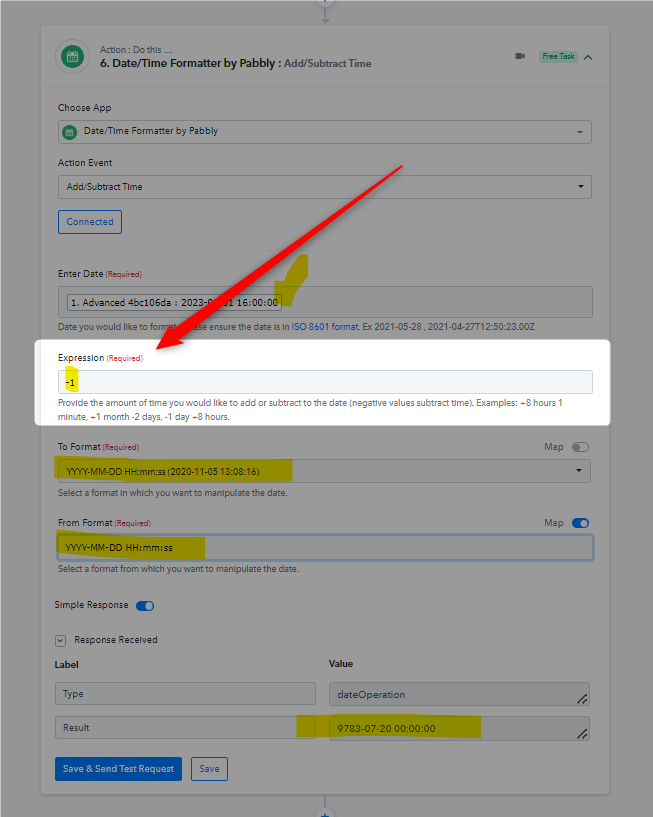The height and width of the screenshot is (817, 653).
Task: Toggle the Map switch for To Format
Action: pos(580,447)
